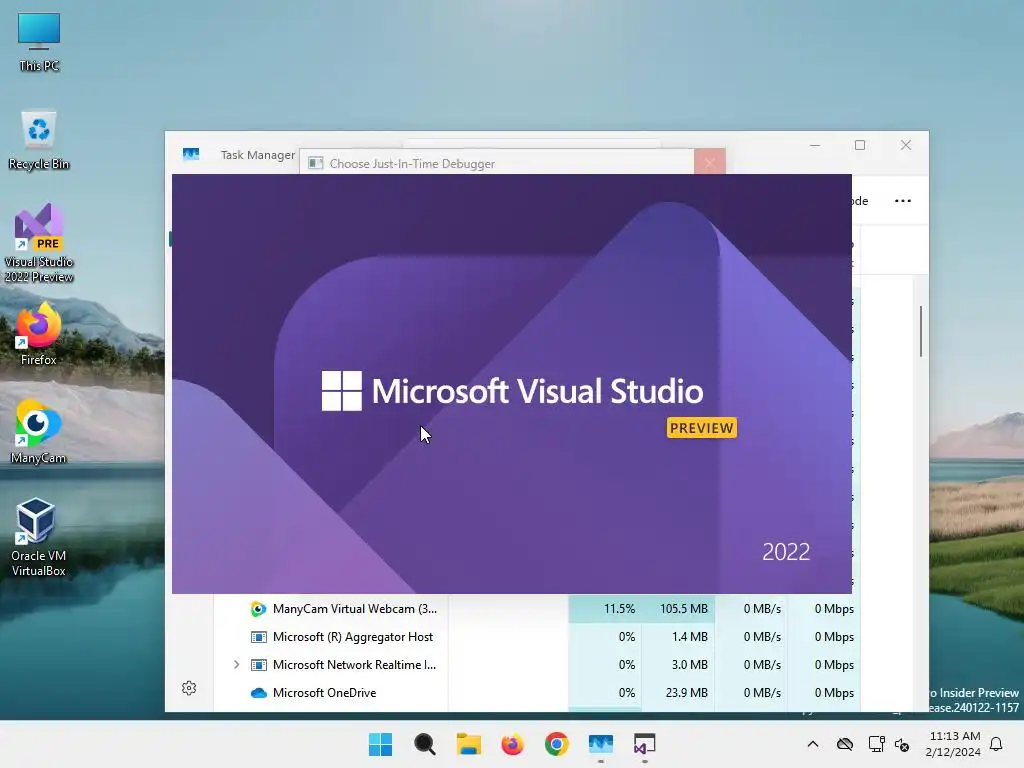Screen dimensions: 1024x768
Task: Select ManyCam Virtual Webcam process row
Action: click(536, 609)
